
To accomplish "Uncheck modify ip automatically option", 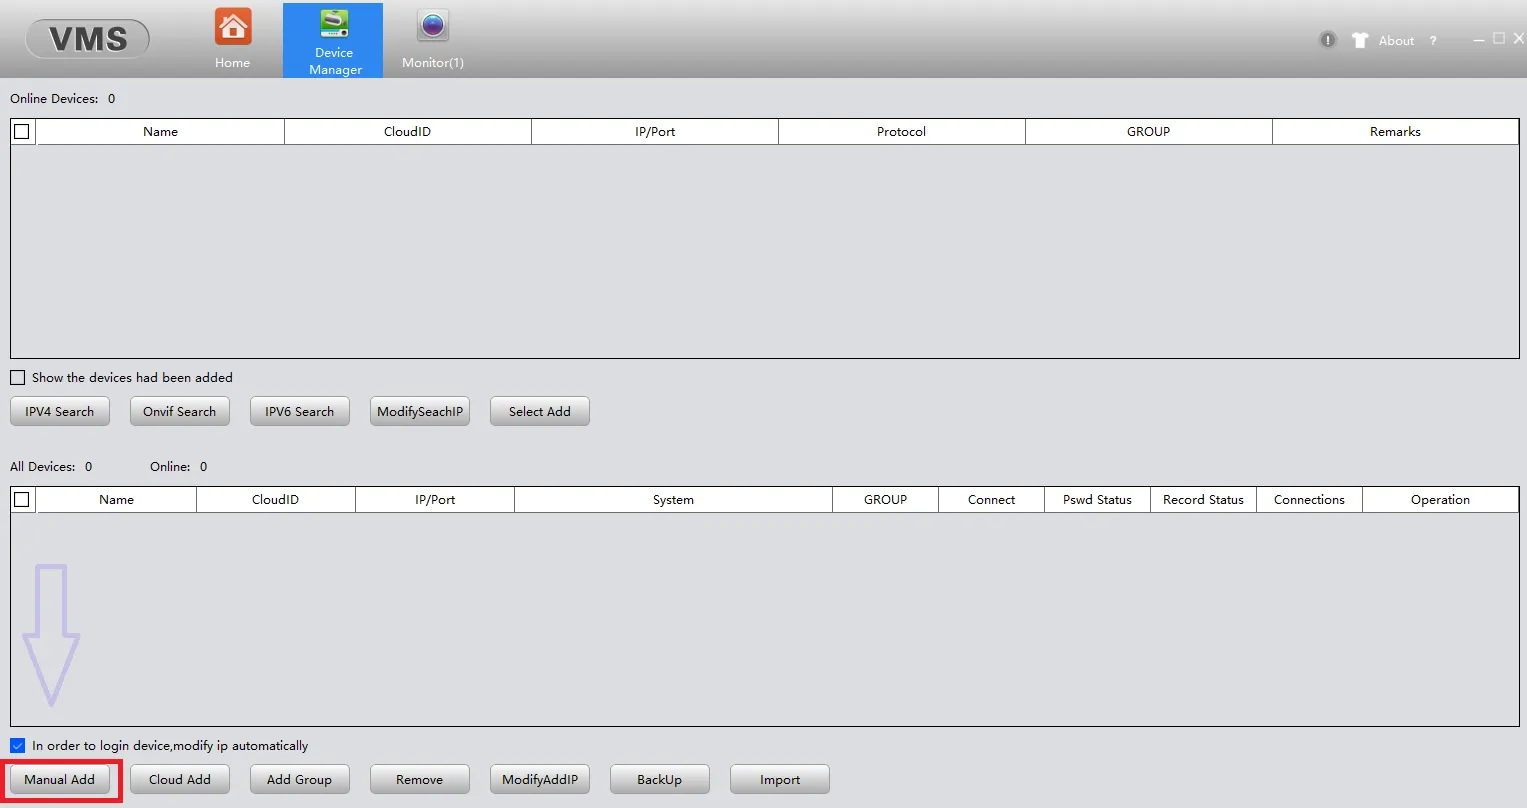I will [18, 746].
